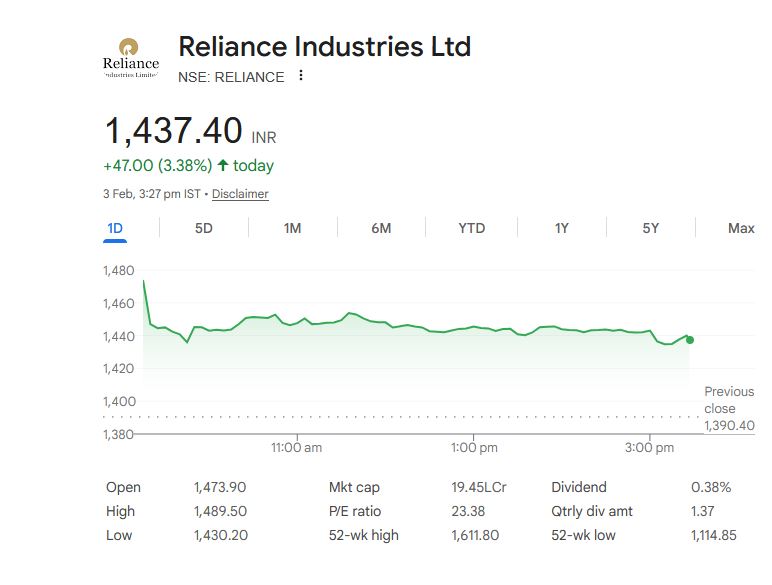Click the Dividend statistic label
The image size is (772, 585).
[x=579, y=487]
